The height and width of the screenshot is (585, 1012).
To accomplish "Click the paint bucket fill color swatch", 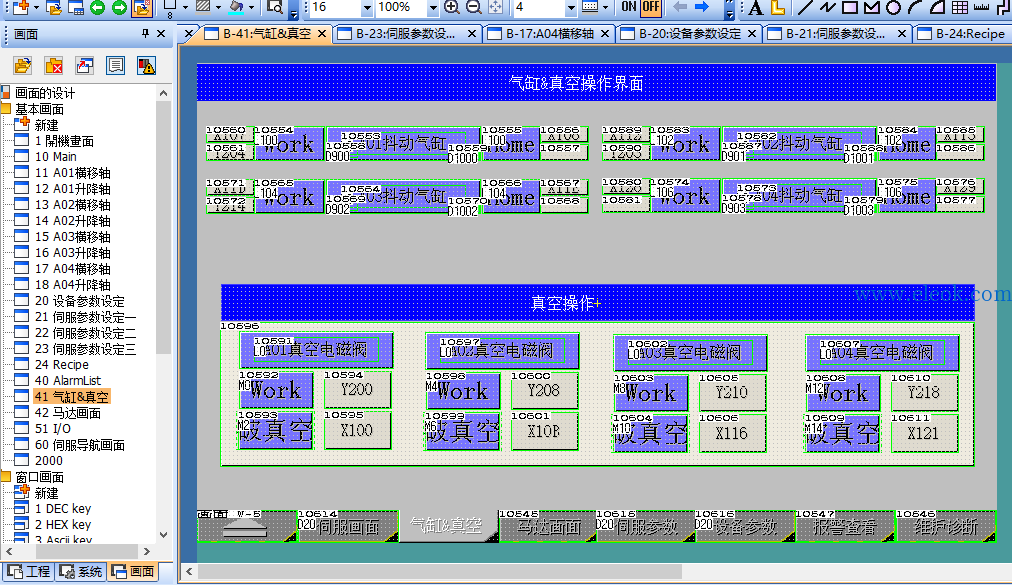I will [x=236, y=8].
